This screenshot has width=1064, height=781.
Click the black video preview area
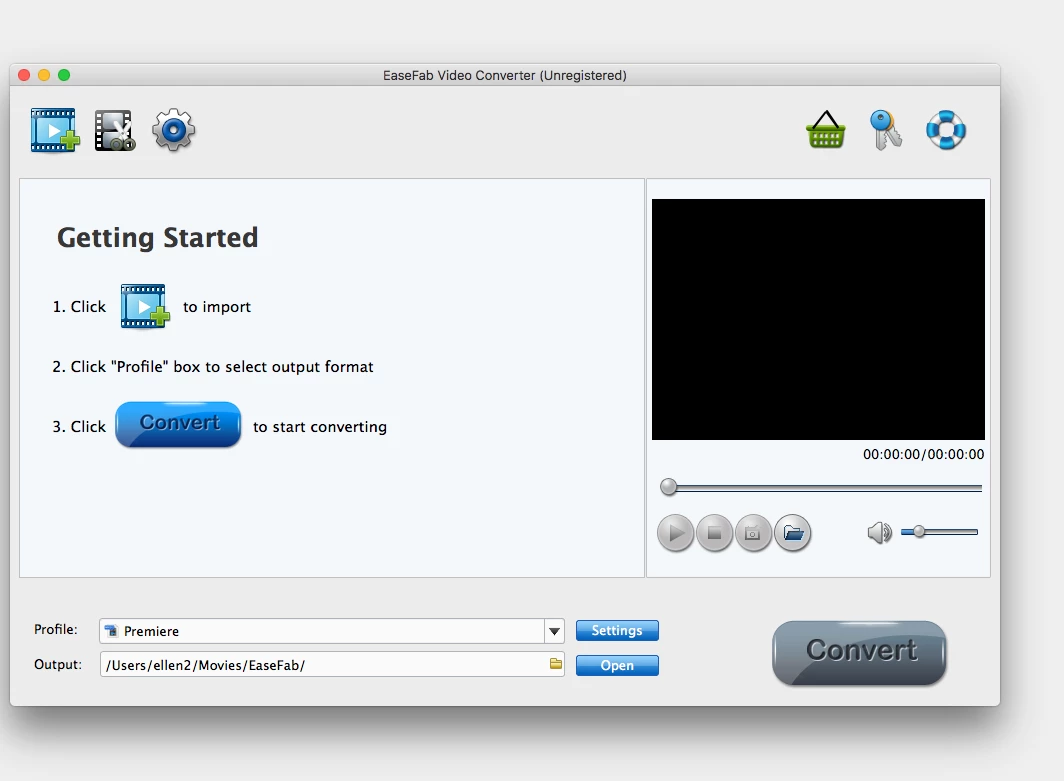coord(818,319)
